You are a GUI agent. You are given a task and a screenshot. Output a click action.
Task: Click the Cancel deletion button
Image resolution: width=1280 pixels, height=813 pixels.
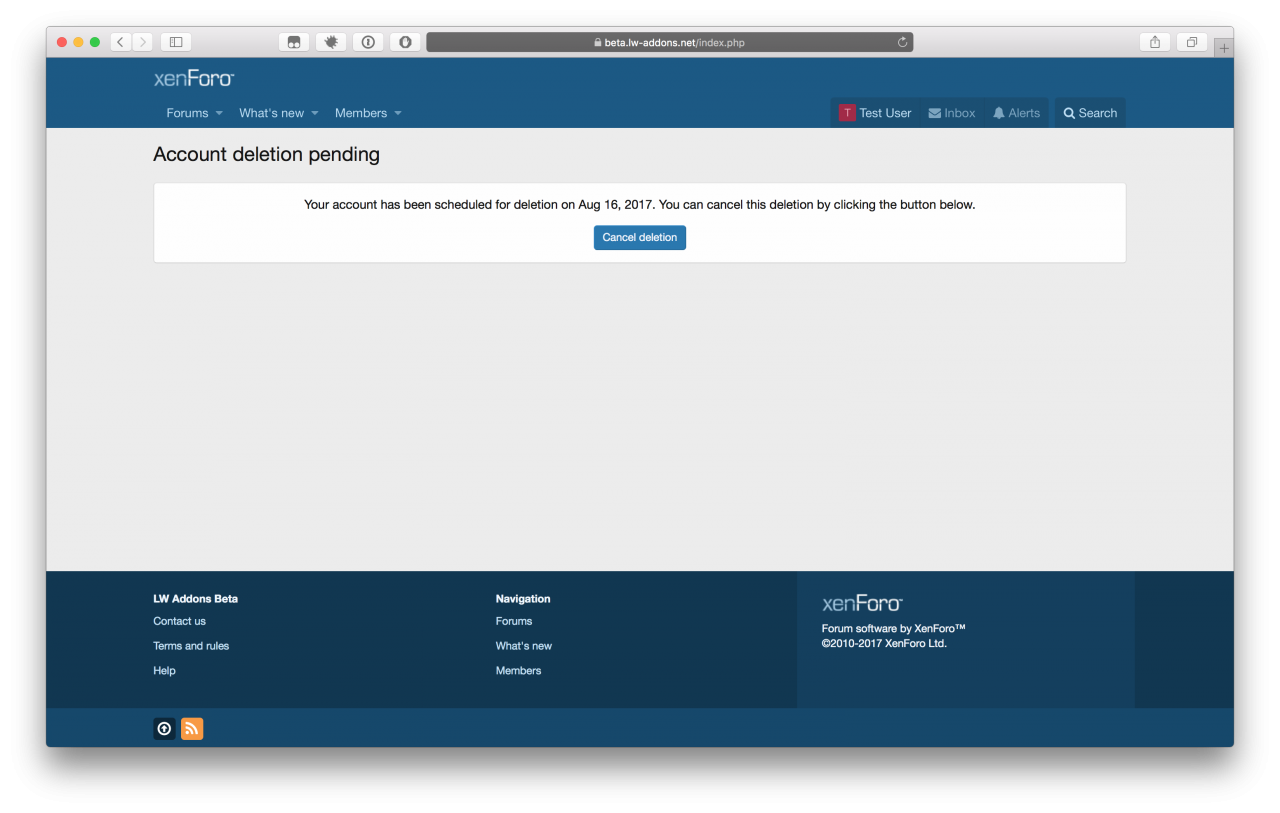click(639, 238)
